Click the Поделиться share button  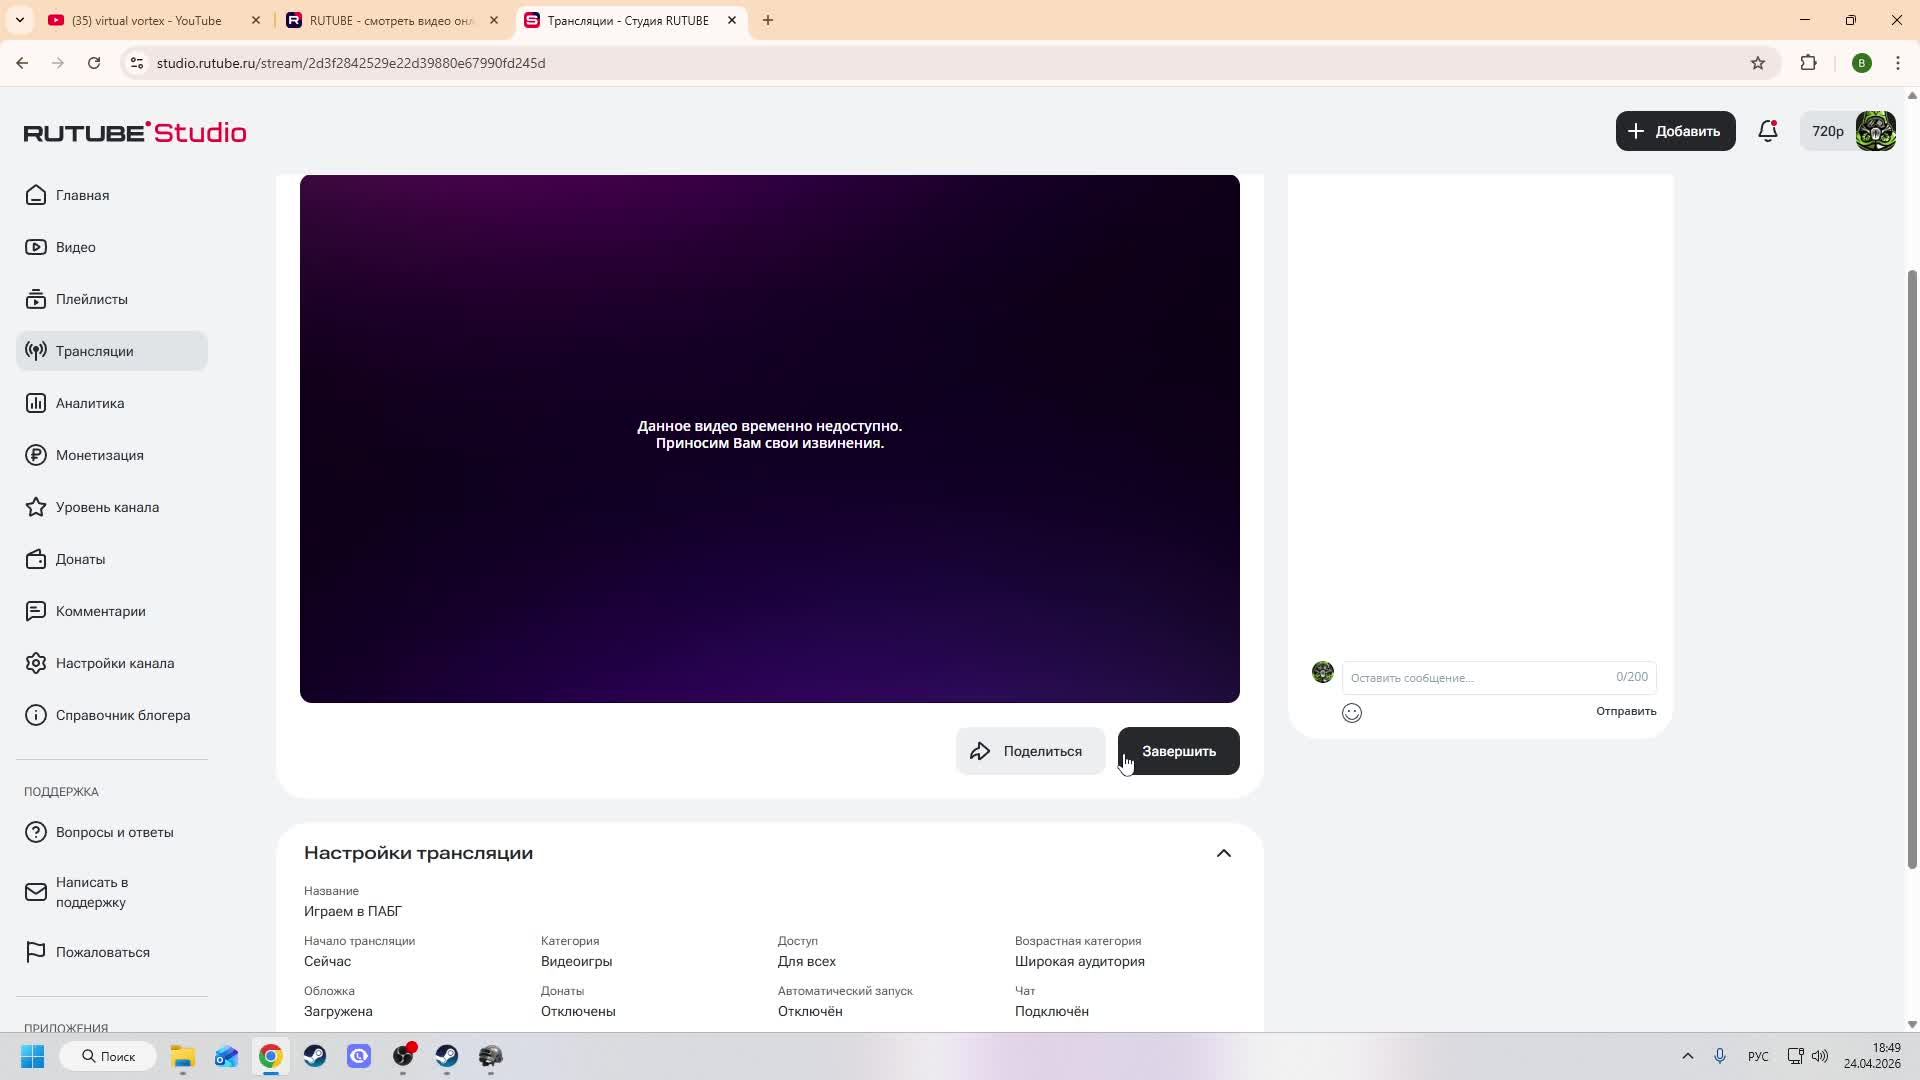point(1030,751)
